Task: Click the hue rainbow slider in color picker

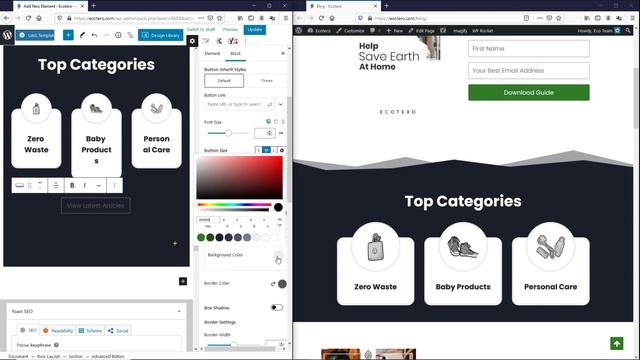Action: click(234, 204)
